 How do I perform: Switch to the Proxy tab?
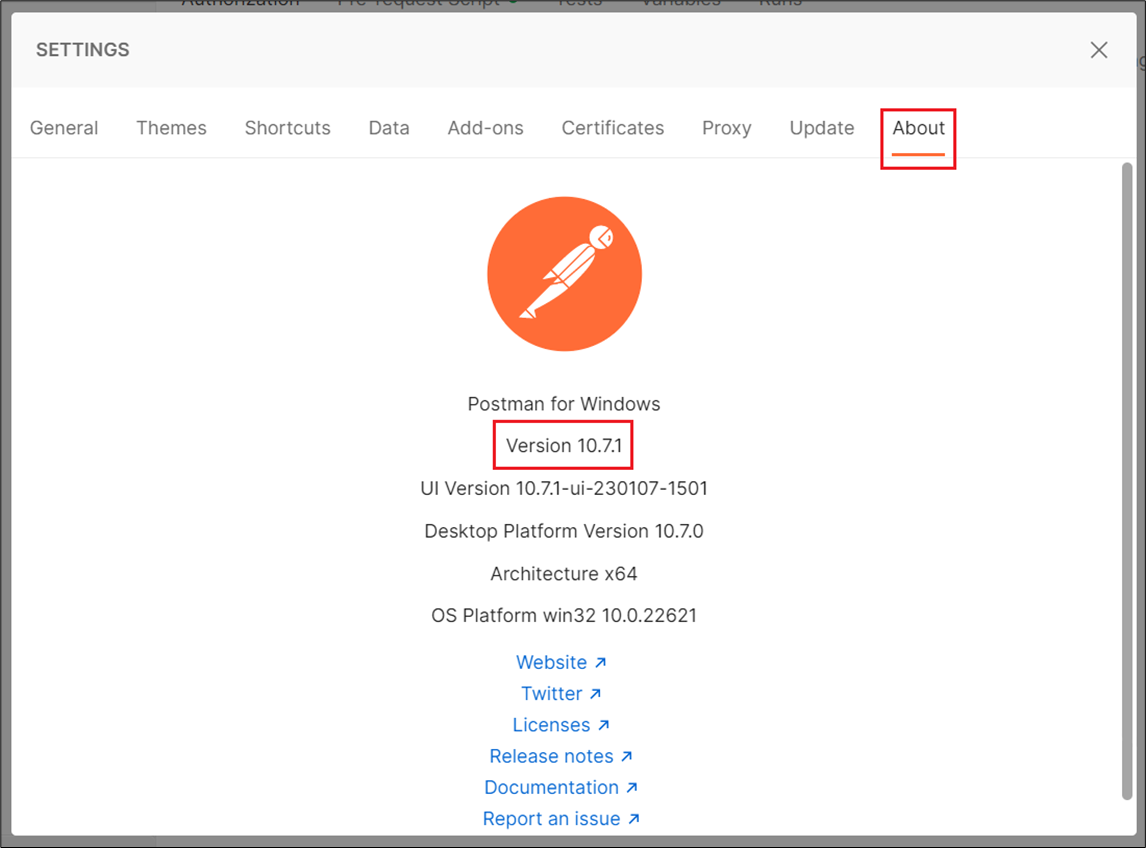[x=726, y=128]
